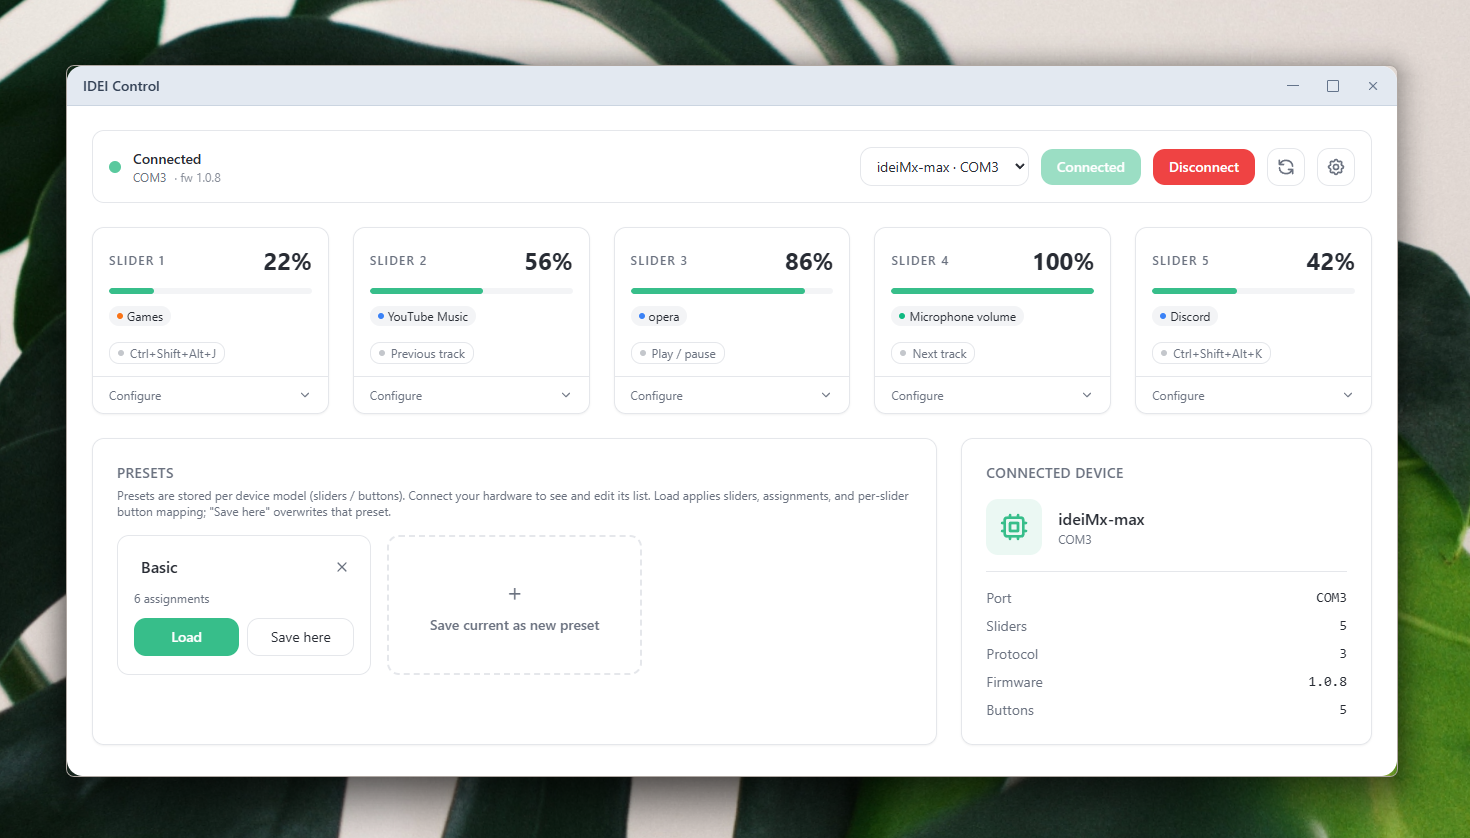
Task: Click the greyed Connected button
Action: (1091, 167)
